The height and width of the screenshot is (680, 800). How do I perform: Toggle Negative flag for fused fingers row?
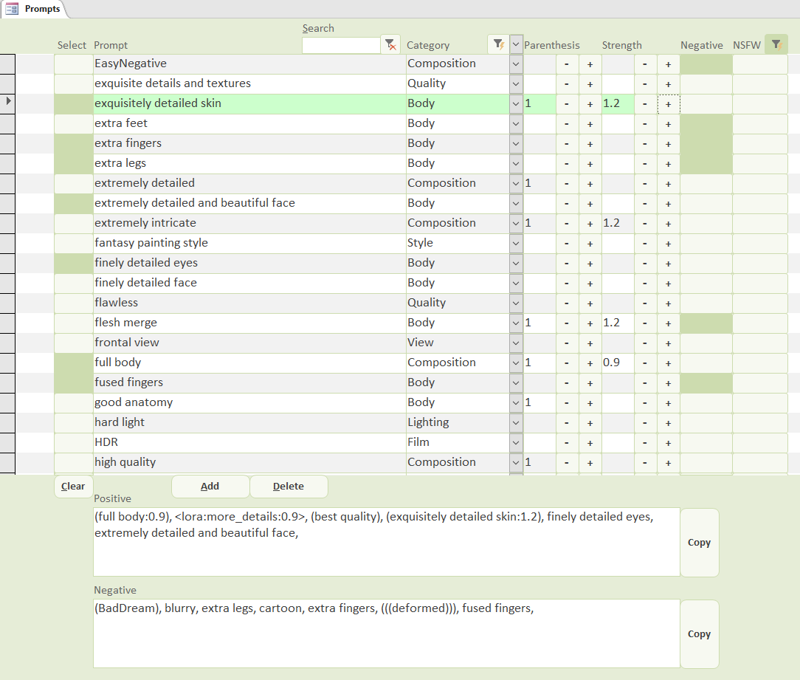706,383
